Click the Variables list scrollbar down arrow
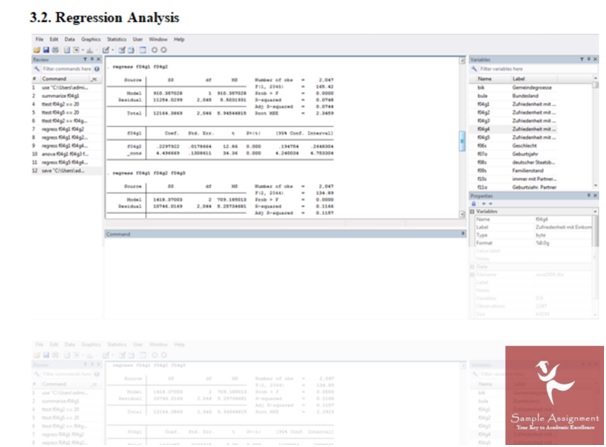This screenshot has height=447, width=606. 595,187
